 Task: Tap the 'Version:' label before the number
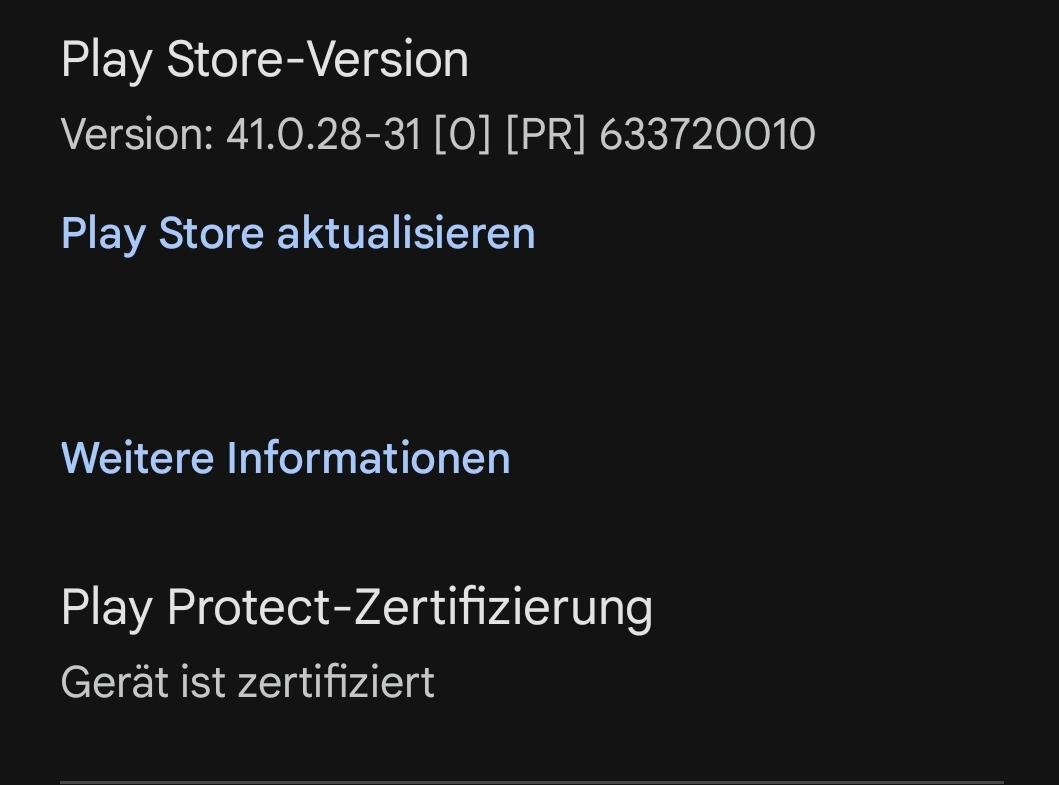point(137,135)
